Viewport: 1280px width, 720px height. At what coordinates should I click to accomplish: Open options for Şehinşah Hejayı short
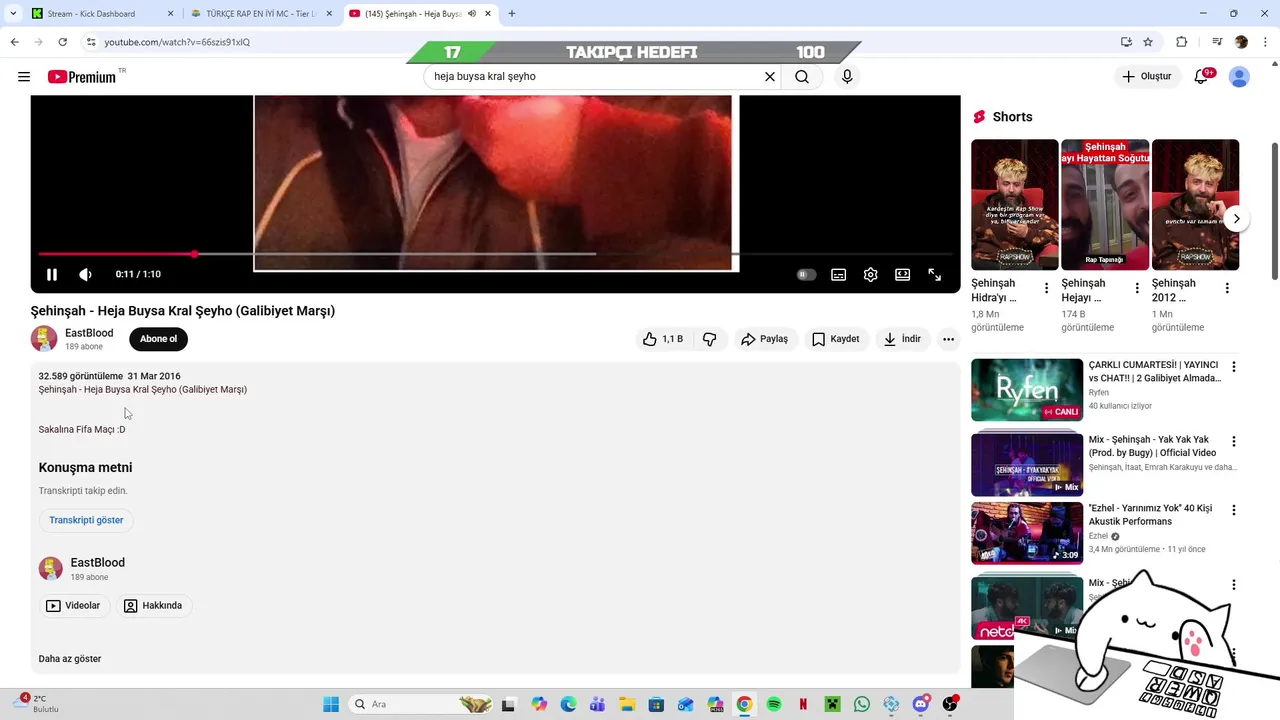(1136, 288)
